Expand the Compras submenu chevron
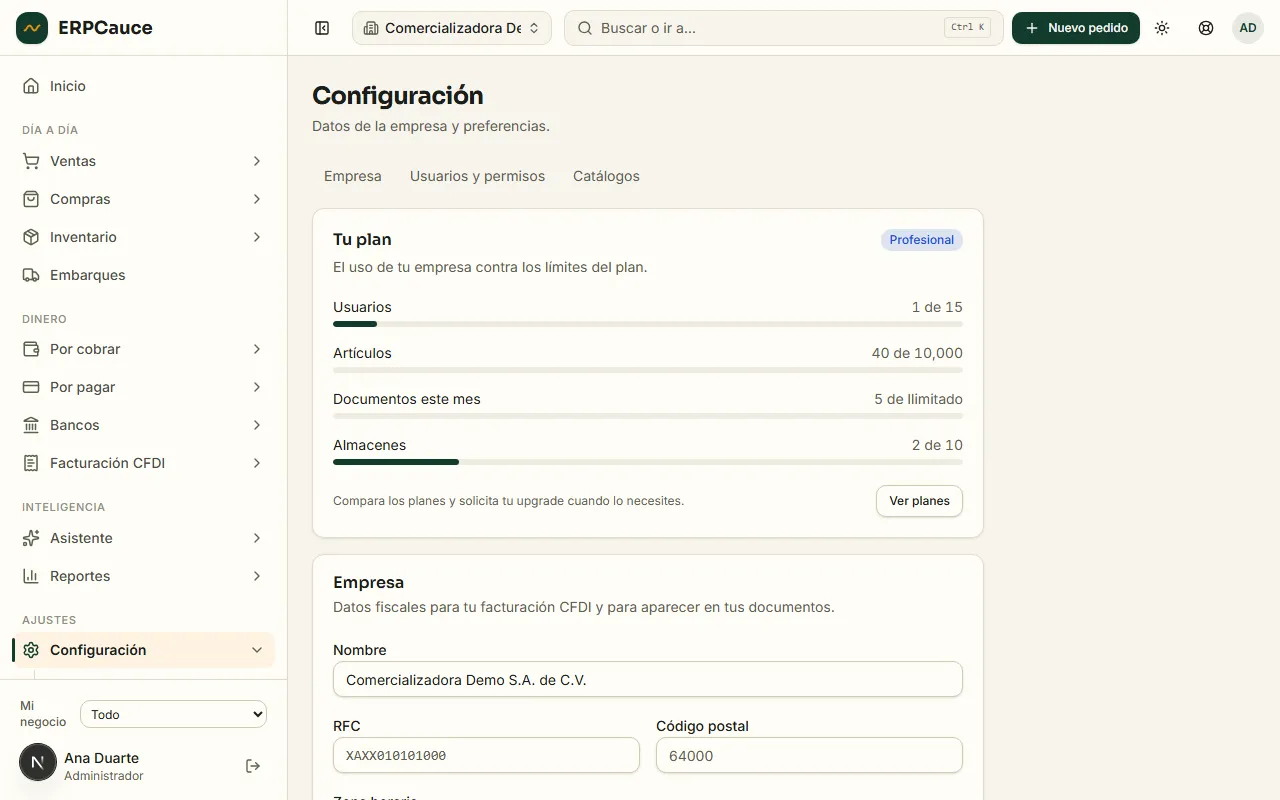The height and width of the screenshot is (800, 1280). pyautogui.click(x=257, y=199)
